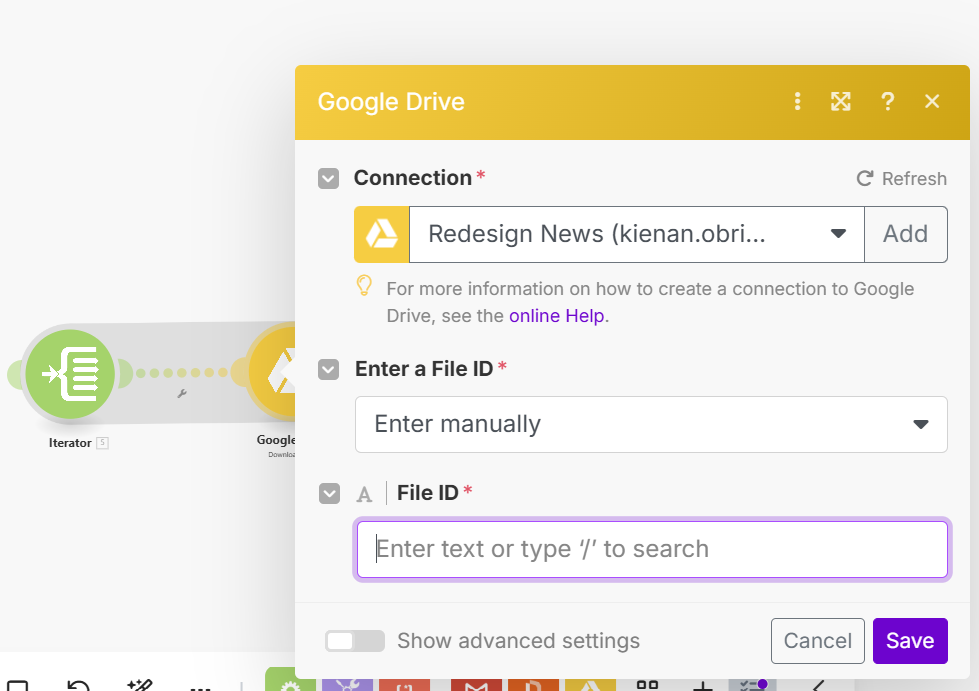Click the purple wrench tools tile
The width and height of the screenshot is (979, 691).
pos(348,684)
